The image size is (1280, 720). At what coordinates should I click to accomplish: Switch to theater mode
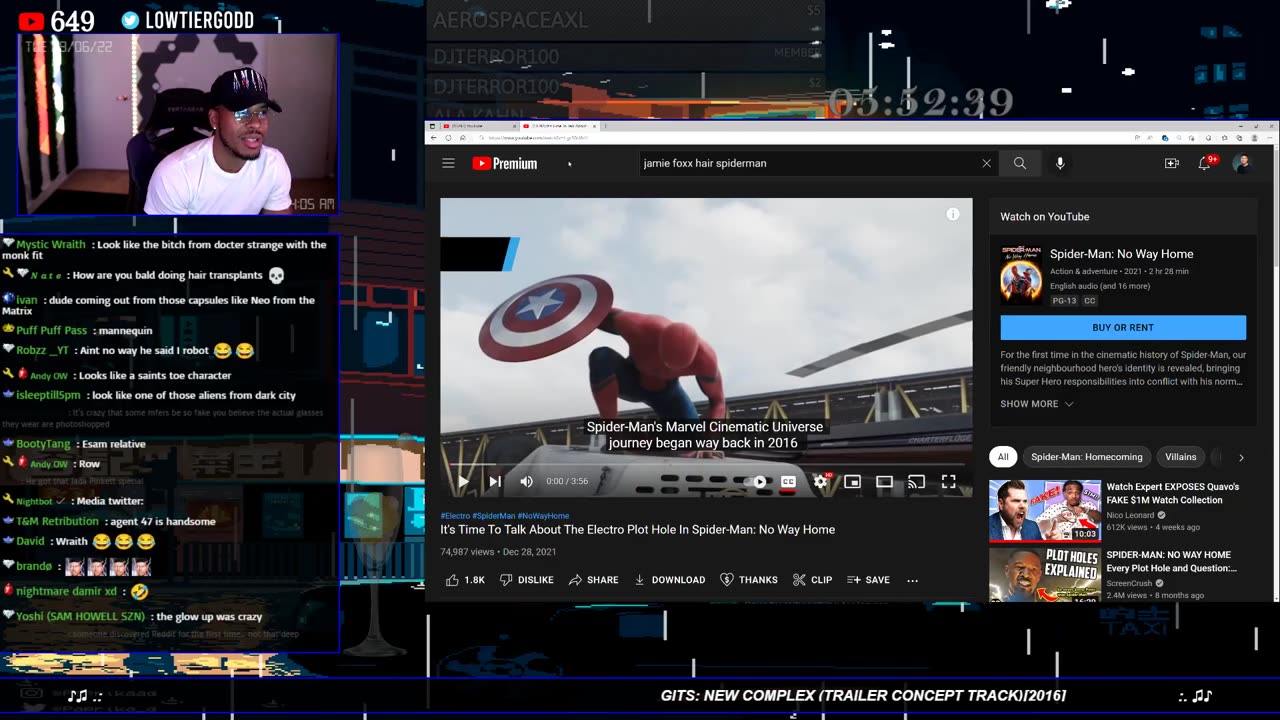click(884, 481)
